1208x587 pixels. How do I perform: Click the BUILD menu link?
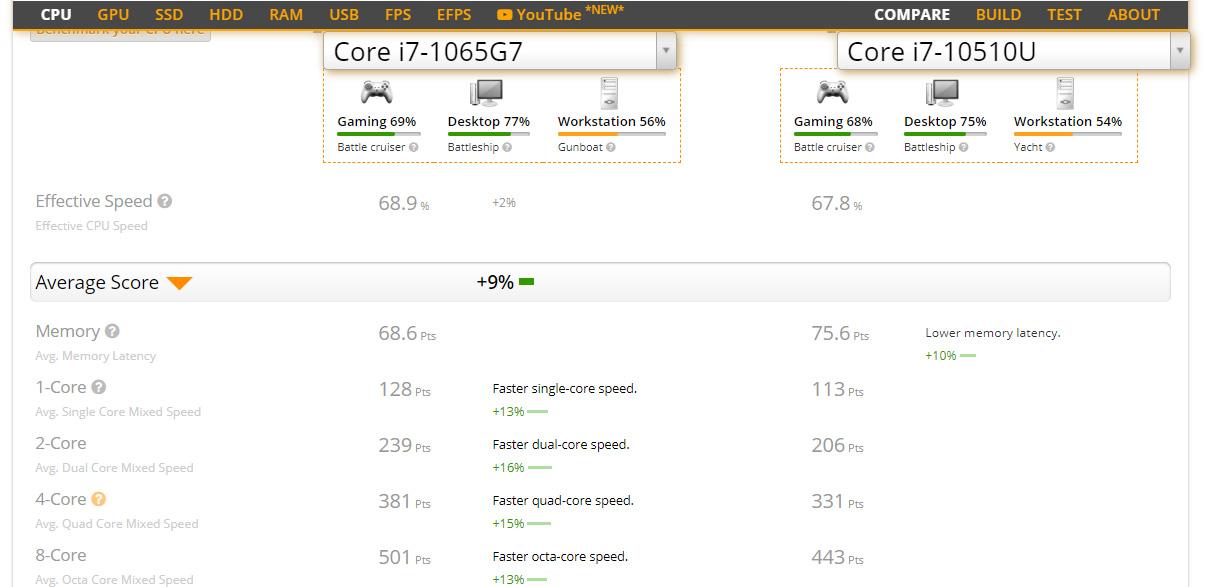tap(999, 14)
